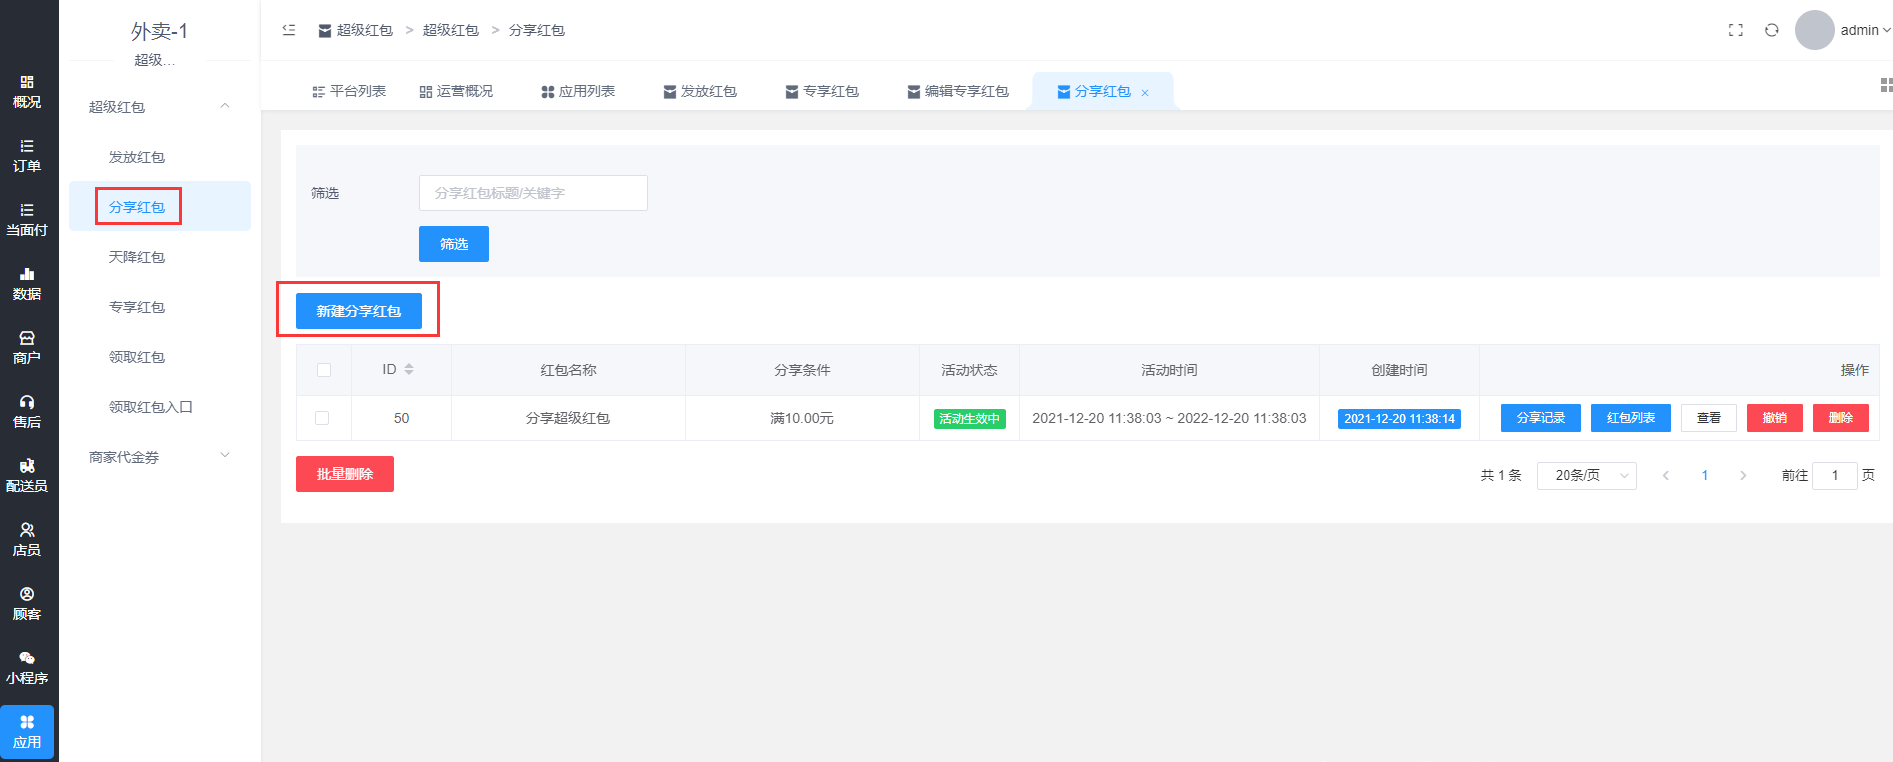Image resolution: width=1893 pixels, height=762 pixels.
Task: Open 小程序 mini-program section
Action: click(27, 668)
